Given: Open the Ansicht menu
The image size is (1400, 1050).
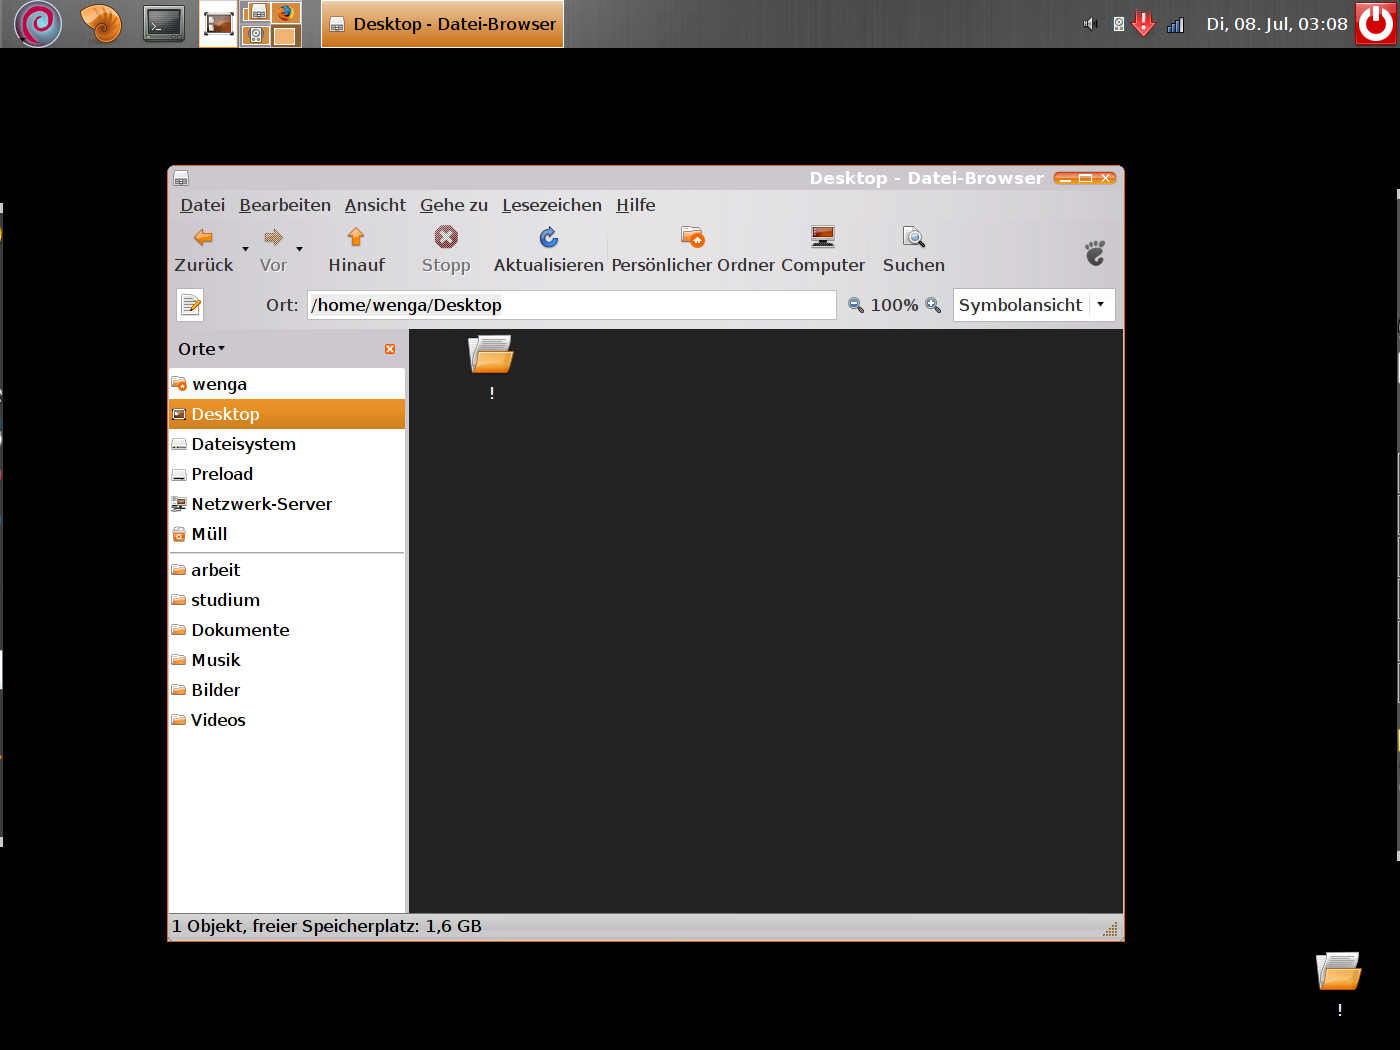Looking at the screenshot, I should [375, 205].
